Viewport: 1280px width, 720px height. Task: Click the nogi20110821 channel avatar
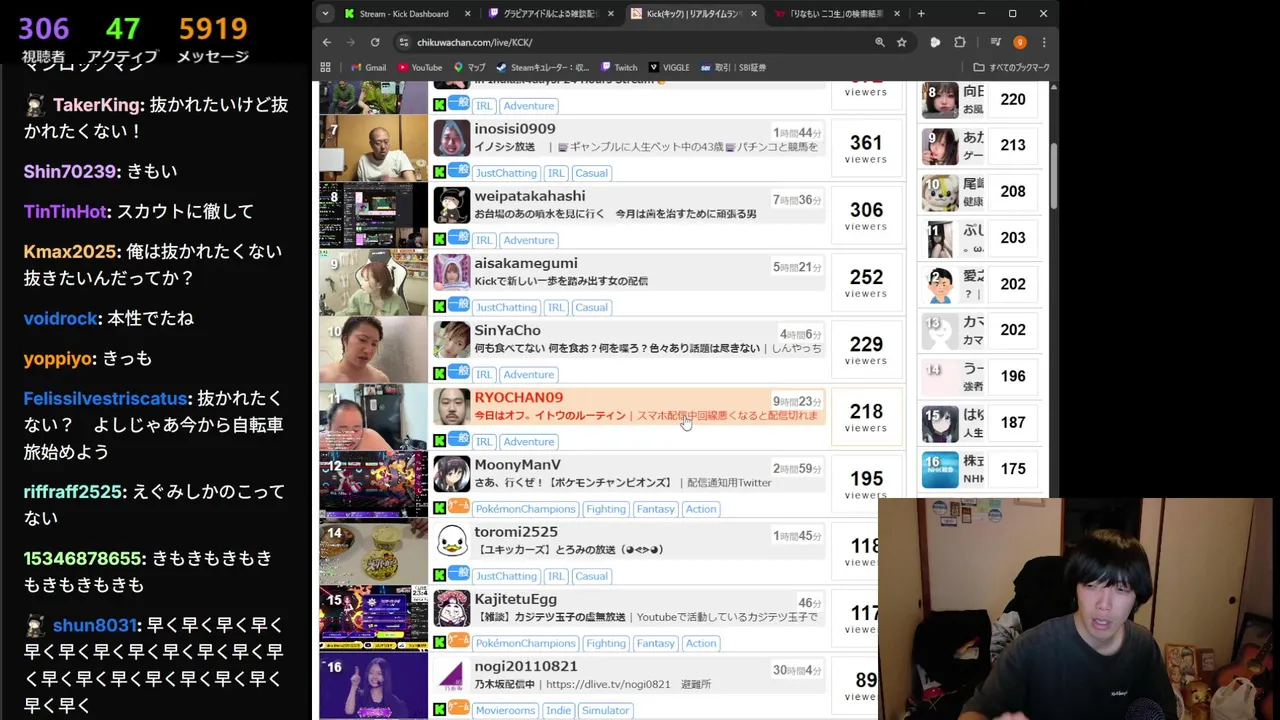pyautogui.click(x=452, y=675)
